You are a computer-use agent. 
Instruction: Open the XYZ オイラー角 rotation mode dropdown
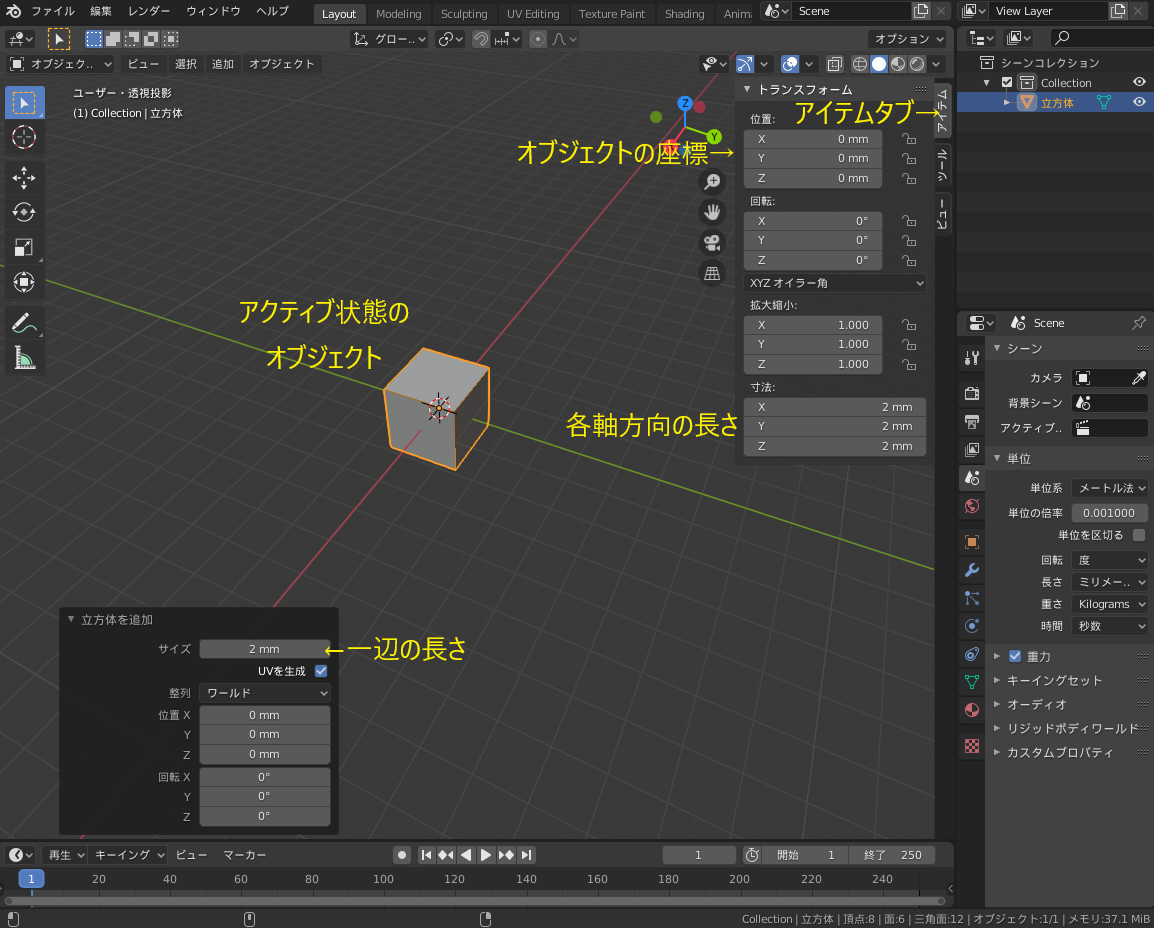point(835,283)
